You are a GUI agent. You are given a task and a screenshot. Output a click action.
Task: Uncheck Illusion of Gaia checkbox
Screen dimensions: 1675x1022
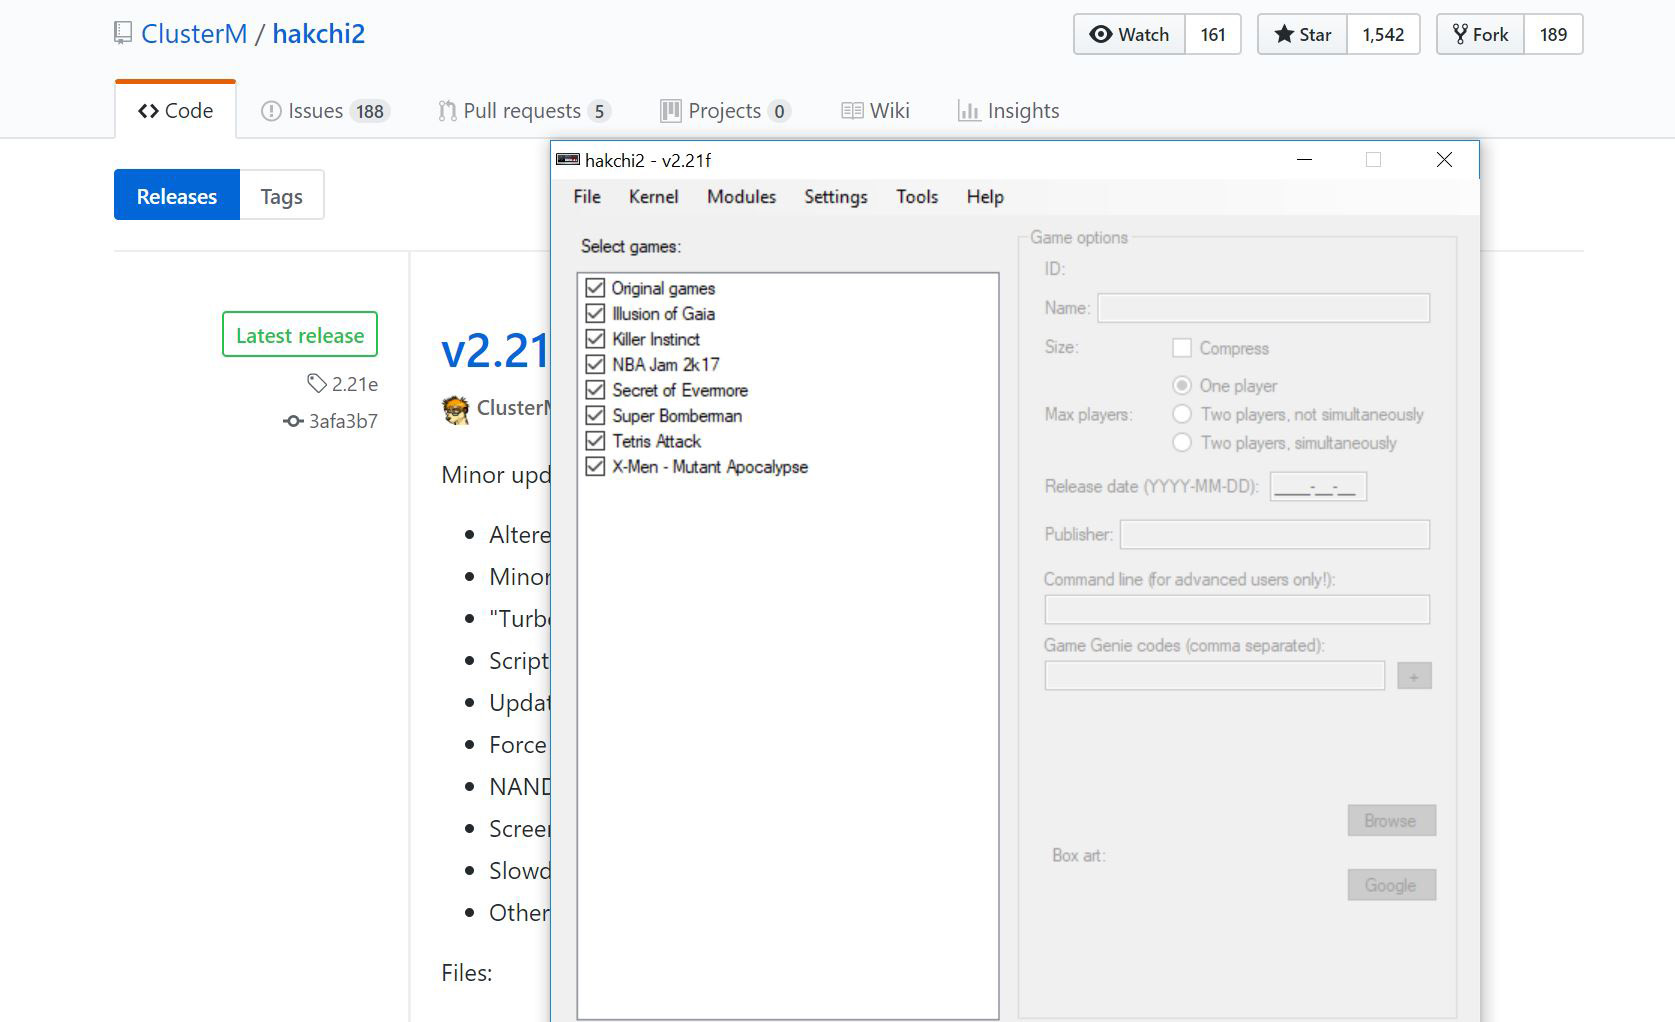point(595,313)
